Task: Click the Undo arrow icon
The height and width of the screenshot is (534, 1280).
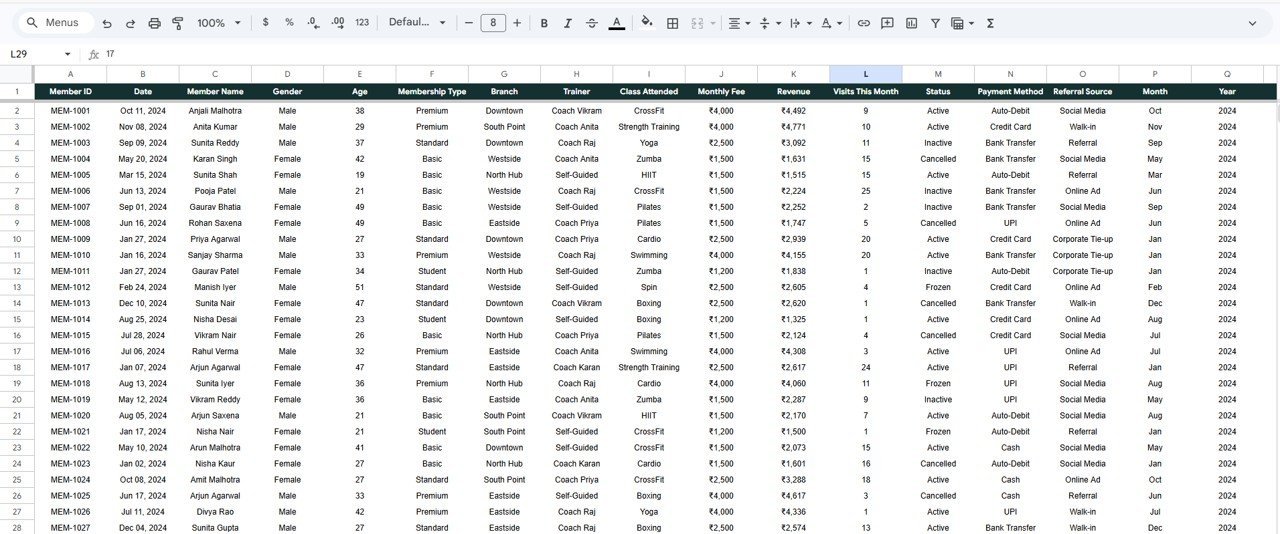Action: pos(107,23)
